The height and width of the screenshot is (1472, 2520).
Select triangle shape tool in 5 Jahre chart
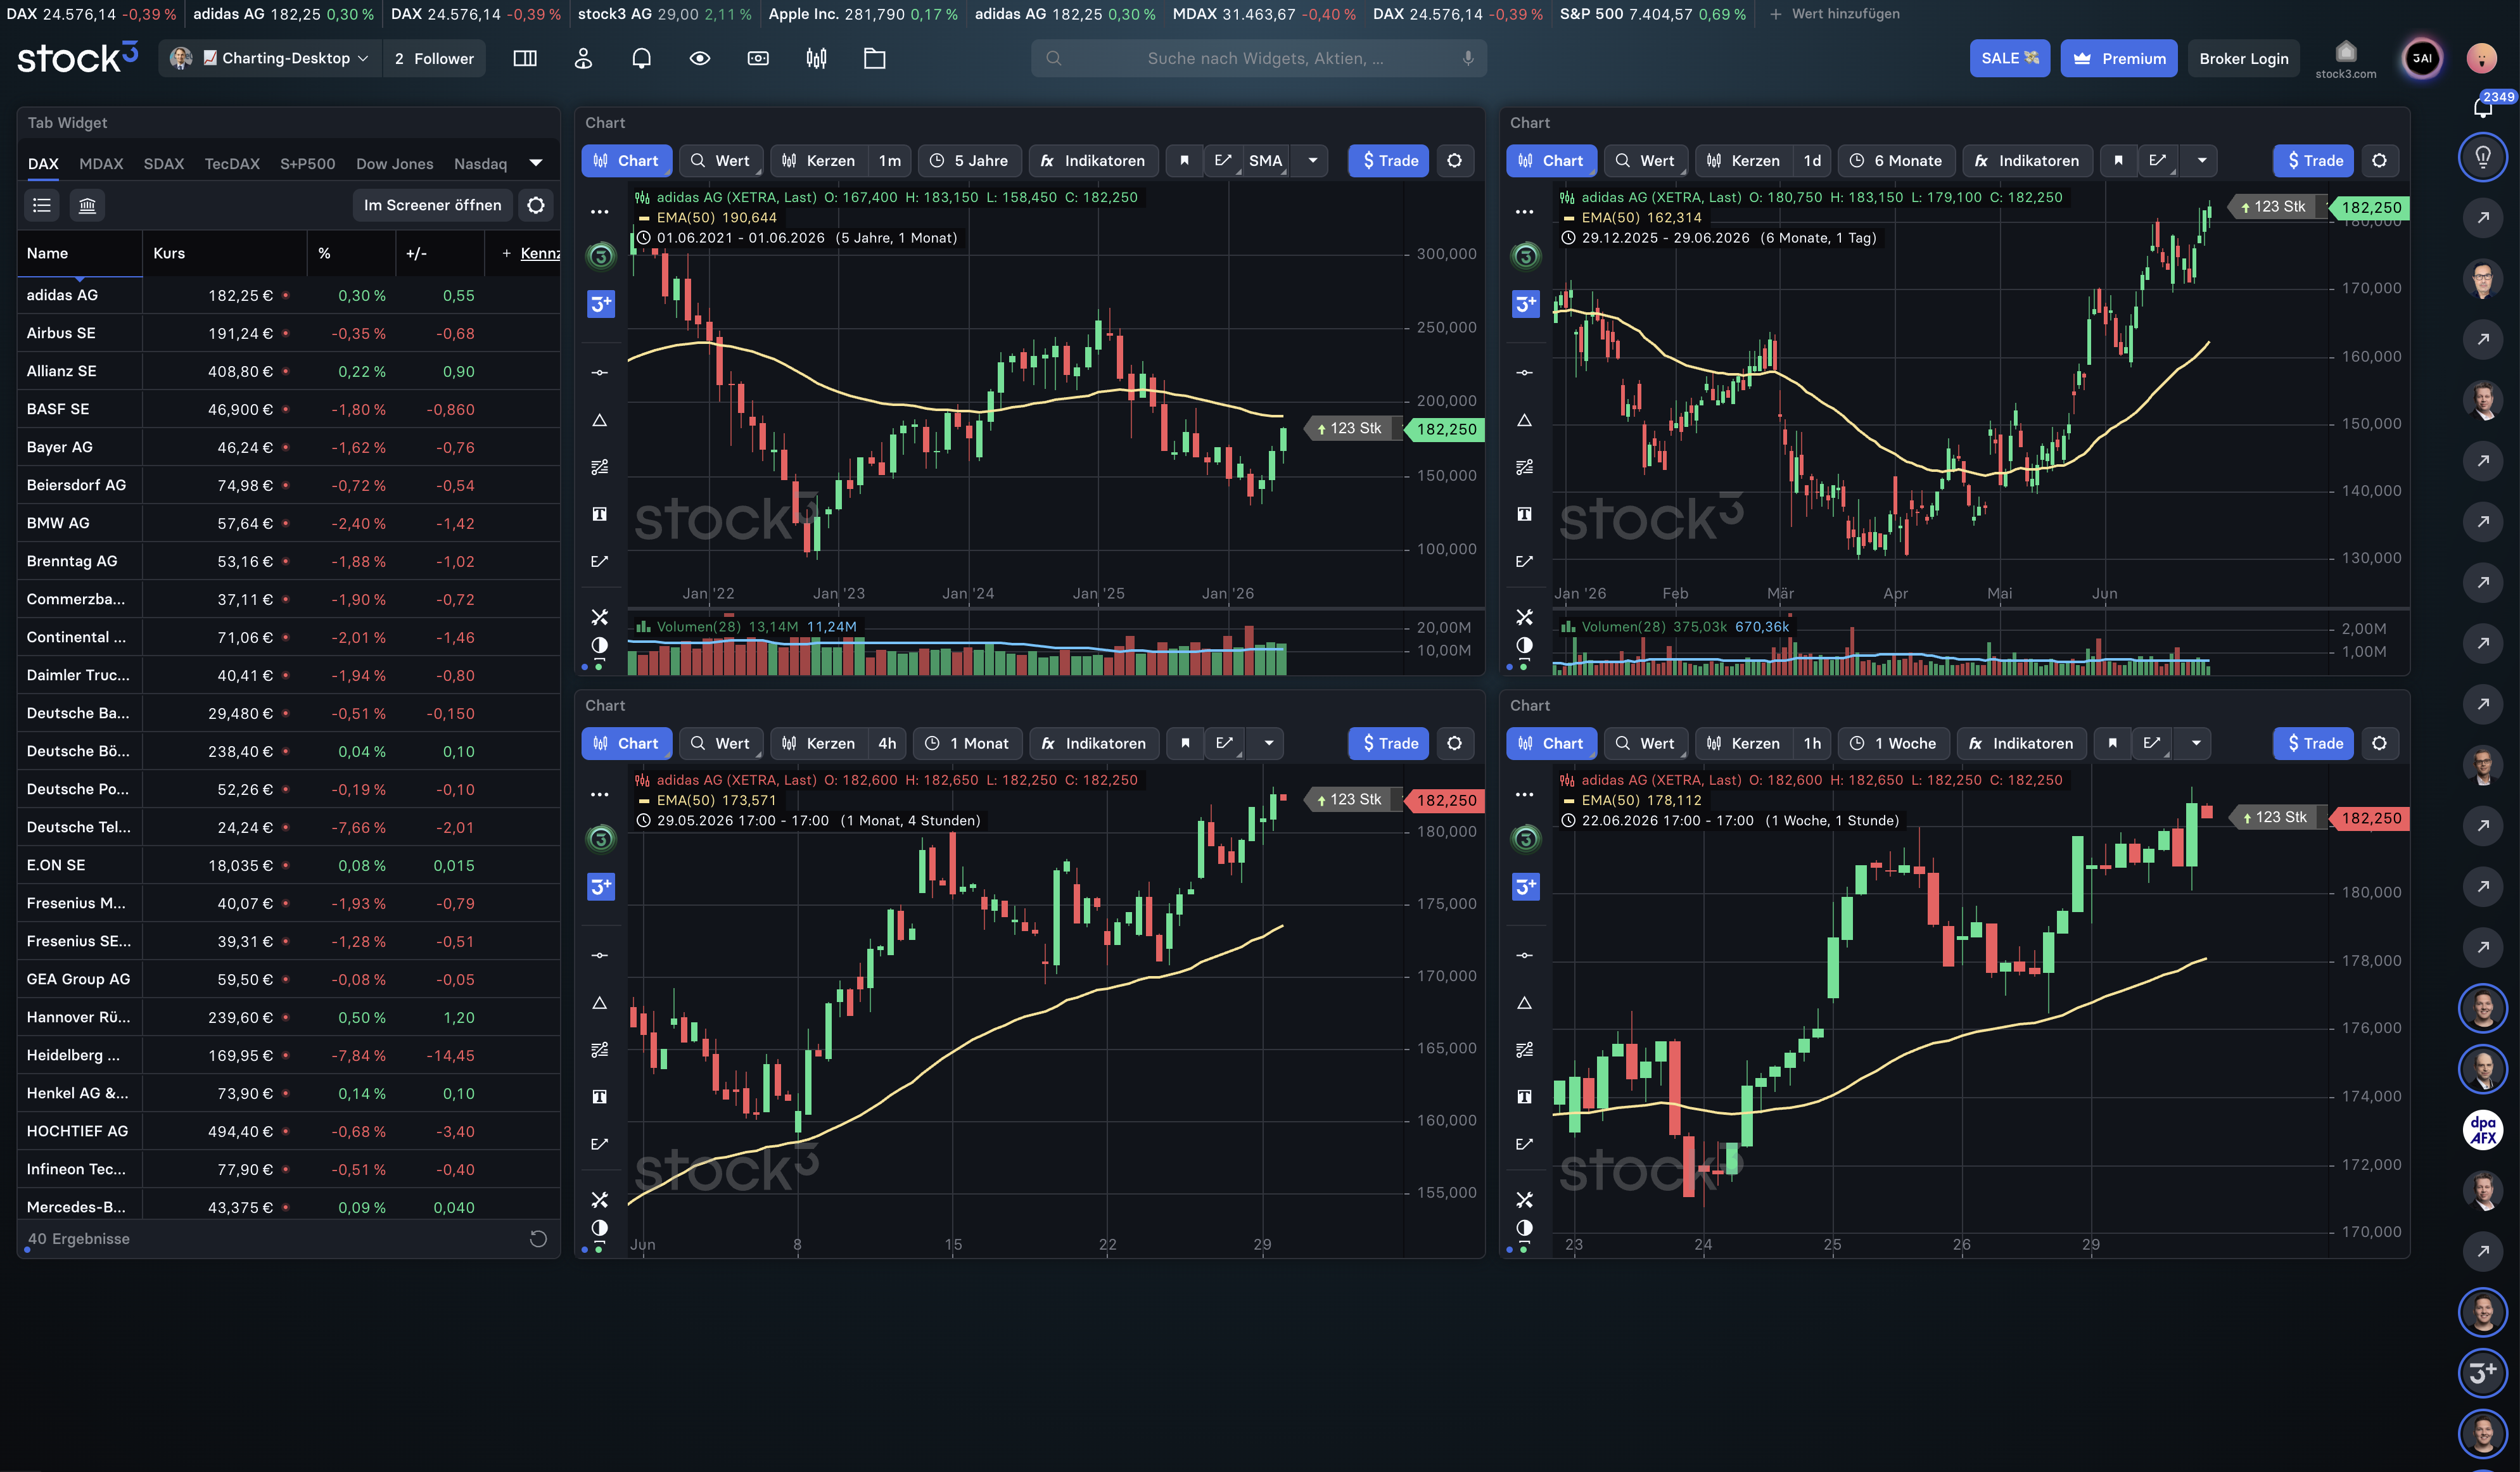click(x=600, y=420)
